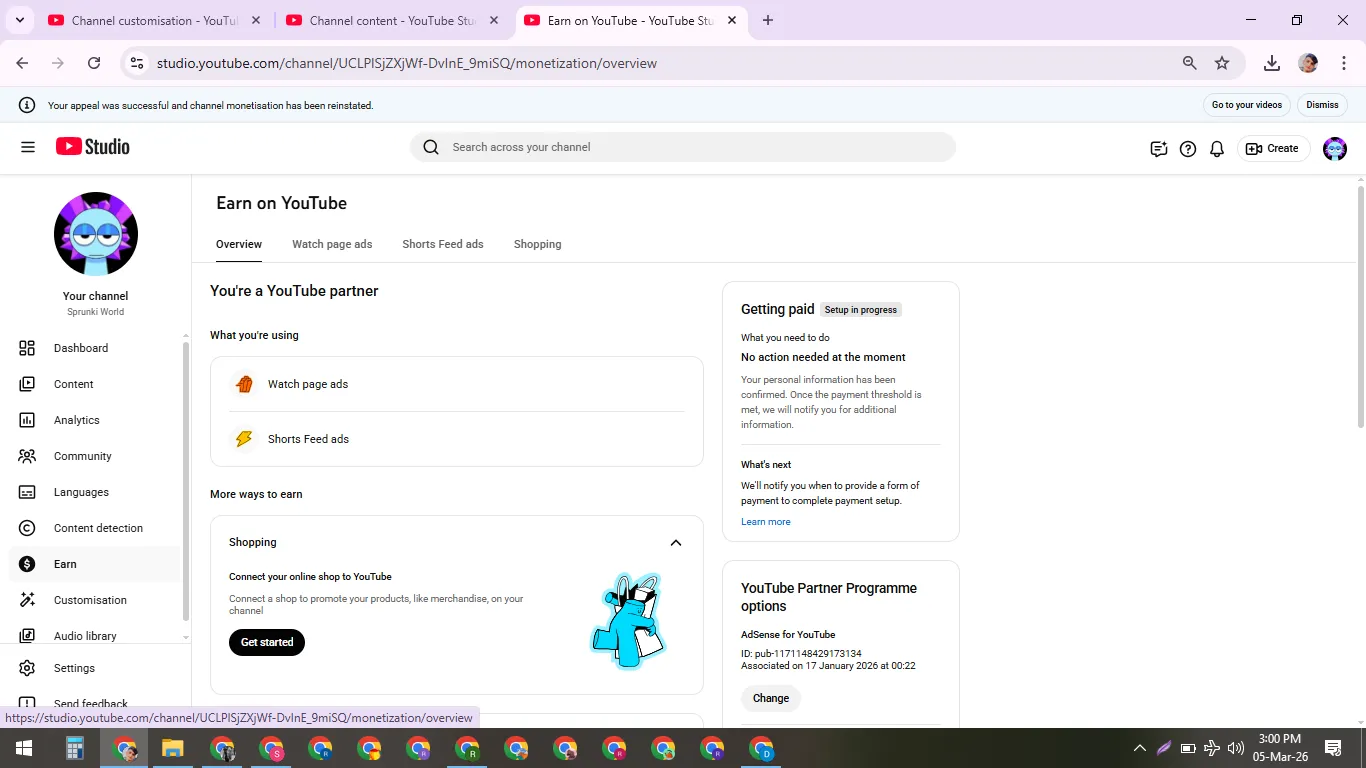Open Audio library in the sidebar
This screenshot has width=1366, height=768.
tap(95, 636)
